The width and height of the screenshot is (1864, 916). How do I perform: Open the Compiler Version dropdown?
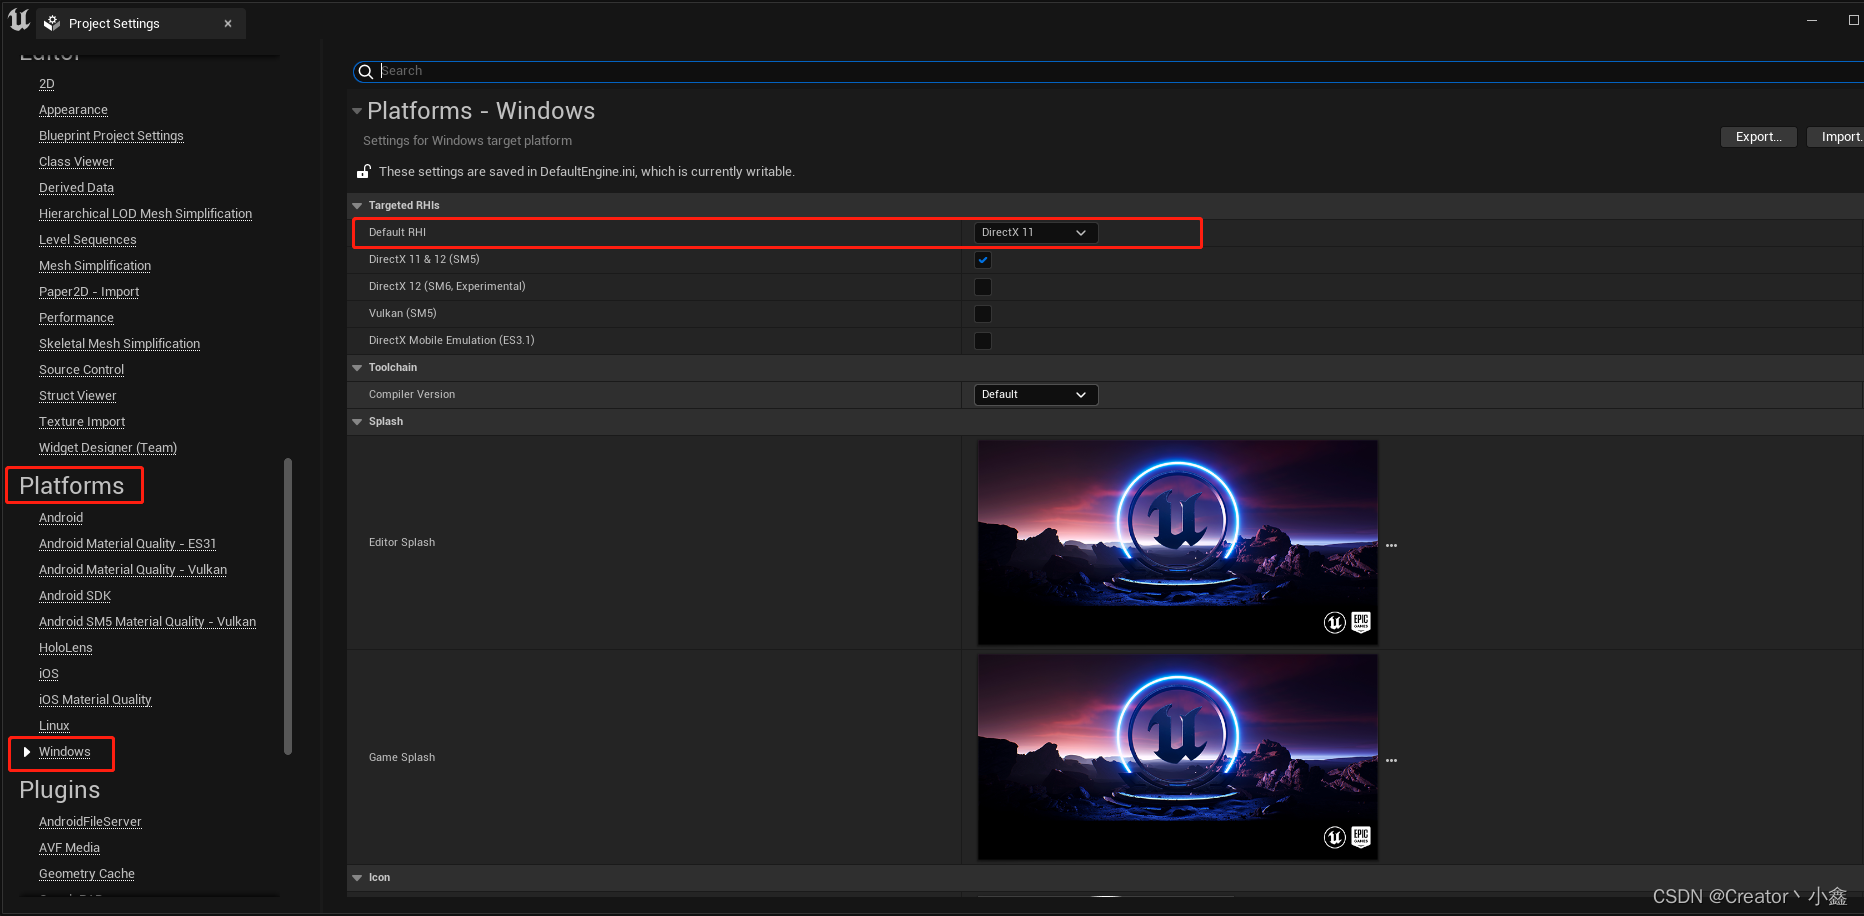(x=1035, y=394)
